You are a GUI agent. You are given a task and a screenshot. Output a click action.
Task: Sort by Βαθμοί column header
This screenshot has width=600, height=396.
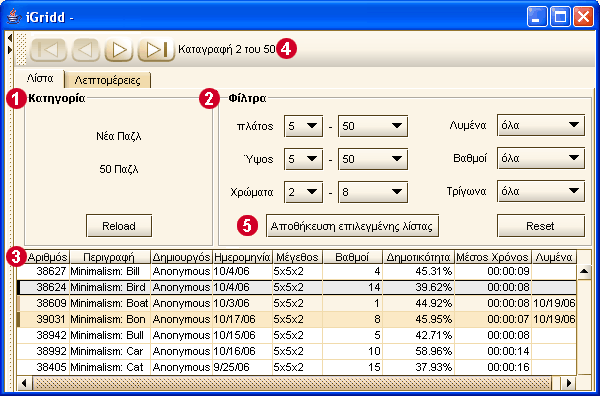point(352,257)
